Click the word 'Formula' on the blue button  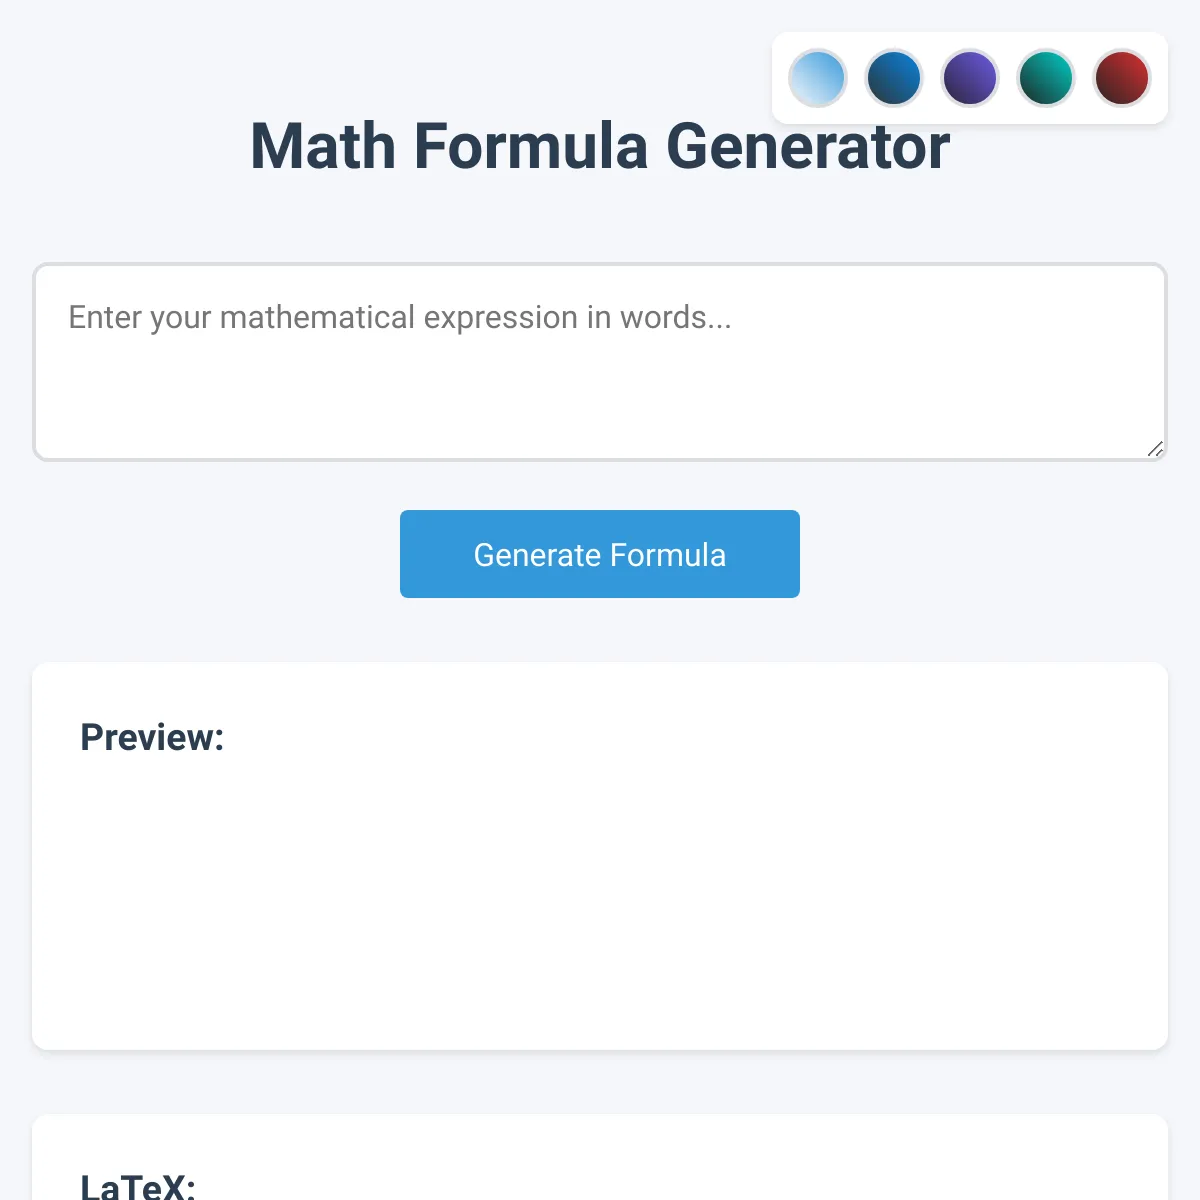tap(668, 555)
